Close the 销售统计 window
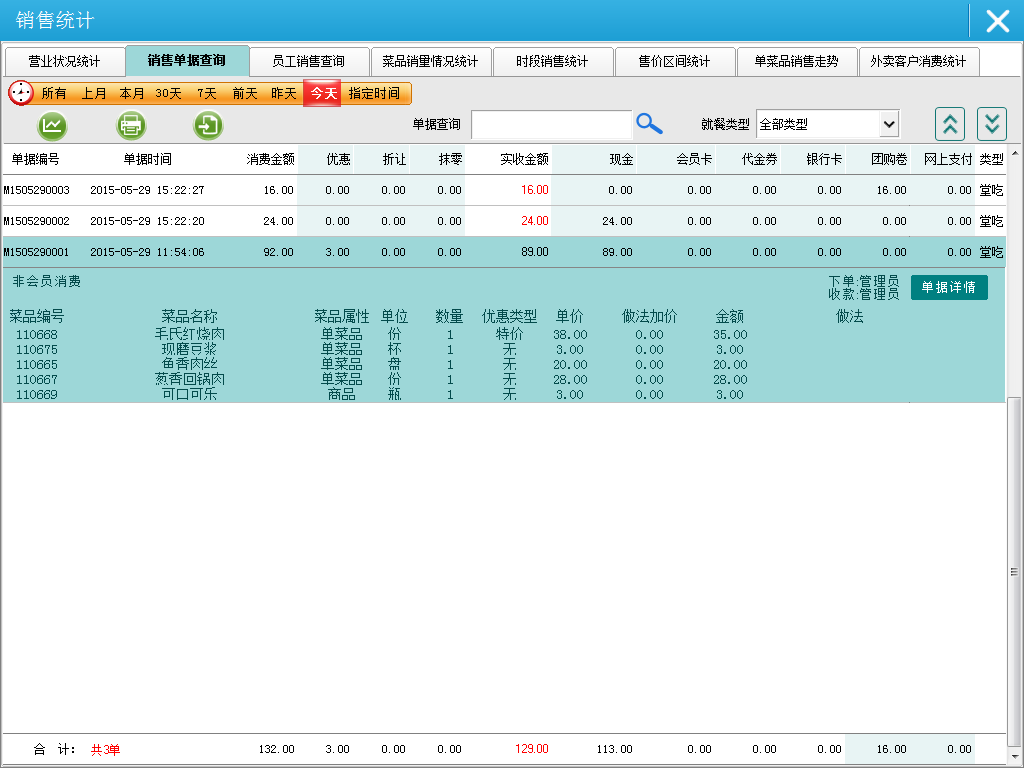This screenshot has width=1024, height=768. pyautogui.click(x=997, y=21)
